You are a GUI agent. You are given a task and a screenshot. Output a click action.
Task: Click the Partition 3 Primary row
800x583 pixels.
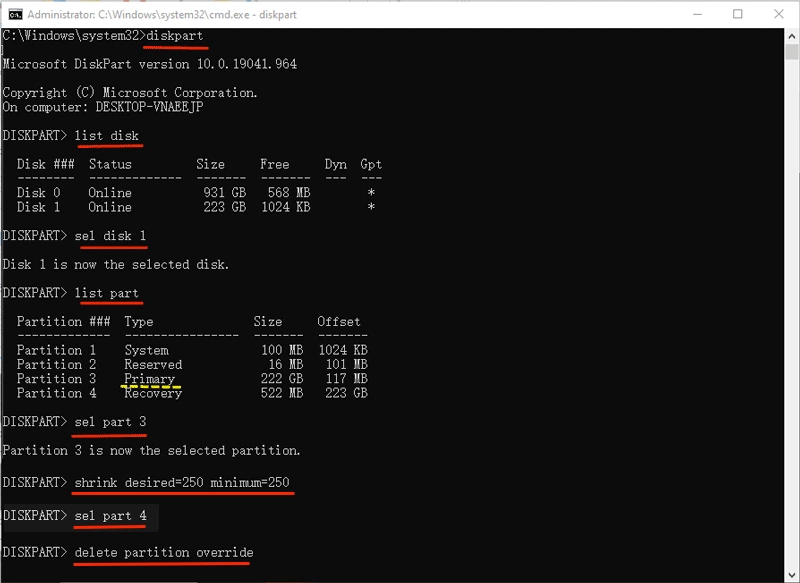point(192,379)
